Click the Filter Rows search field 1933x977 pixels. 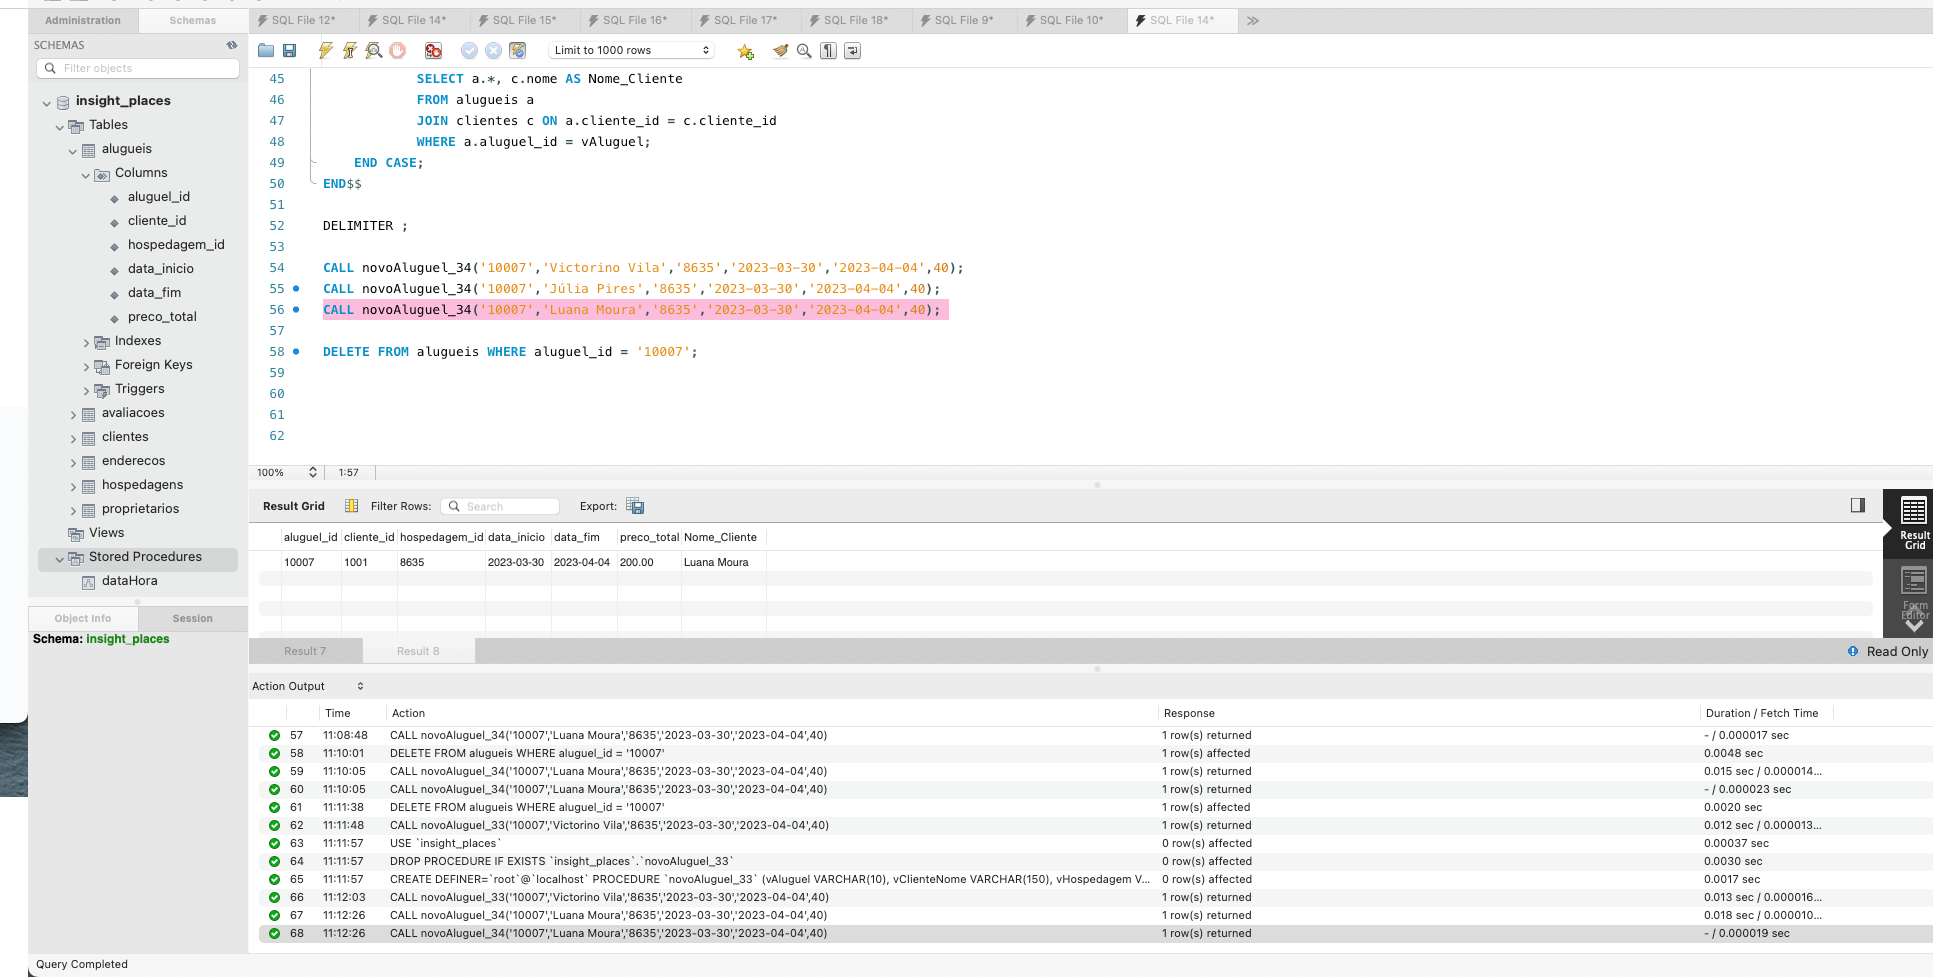[x=500, y=506]
